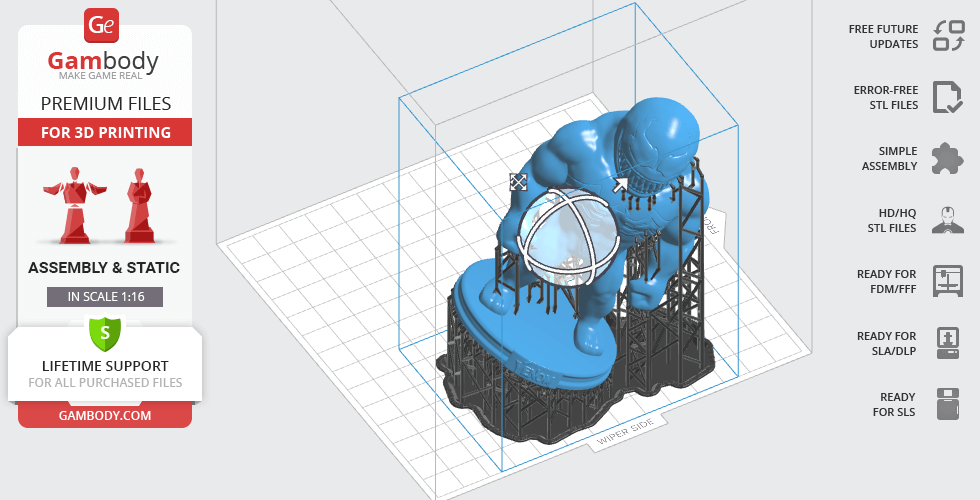Click the scale handle with four arrows
Image resolution: width=980 pixels, height=500 pixels.
point(518,181)
